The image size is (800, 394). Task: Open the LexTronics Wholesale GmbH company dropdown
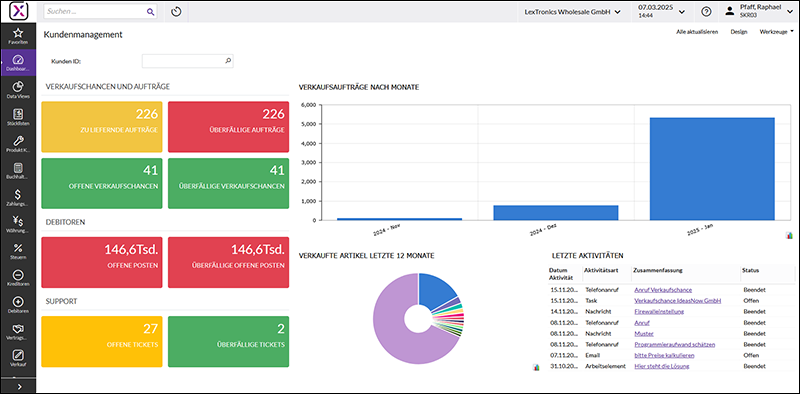[572, 11]
